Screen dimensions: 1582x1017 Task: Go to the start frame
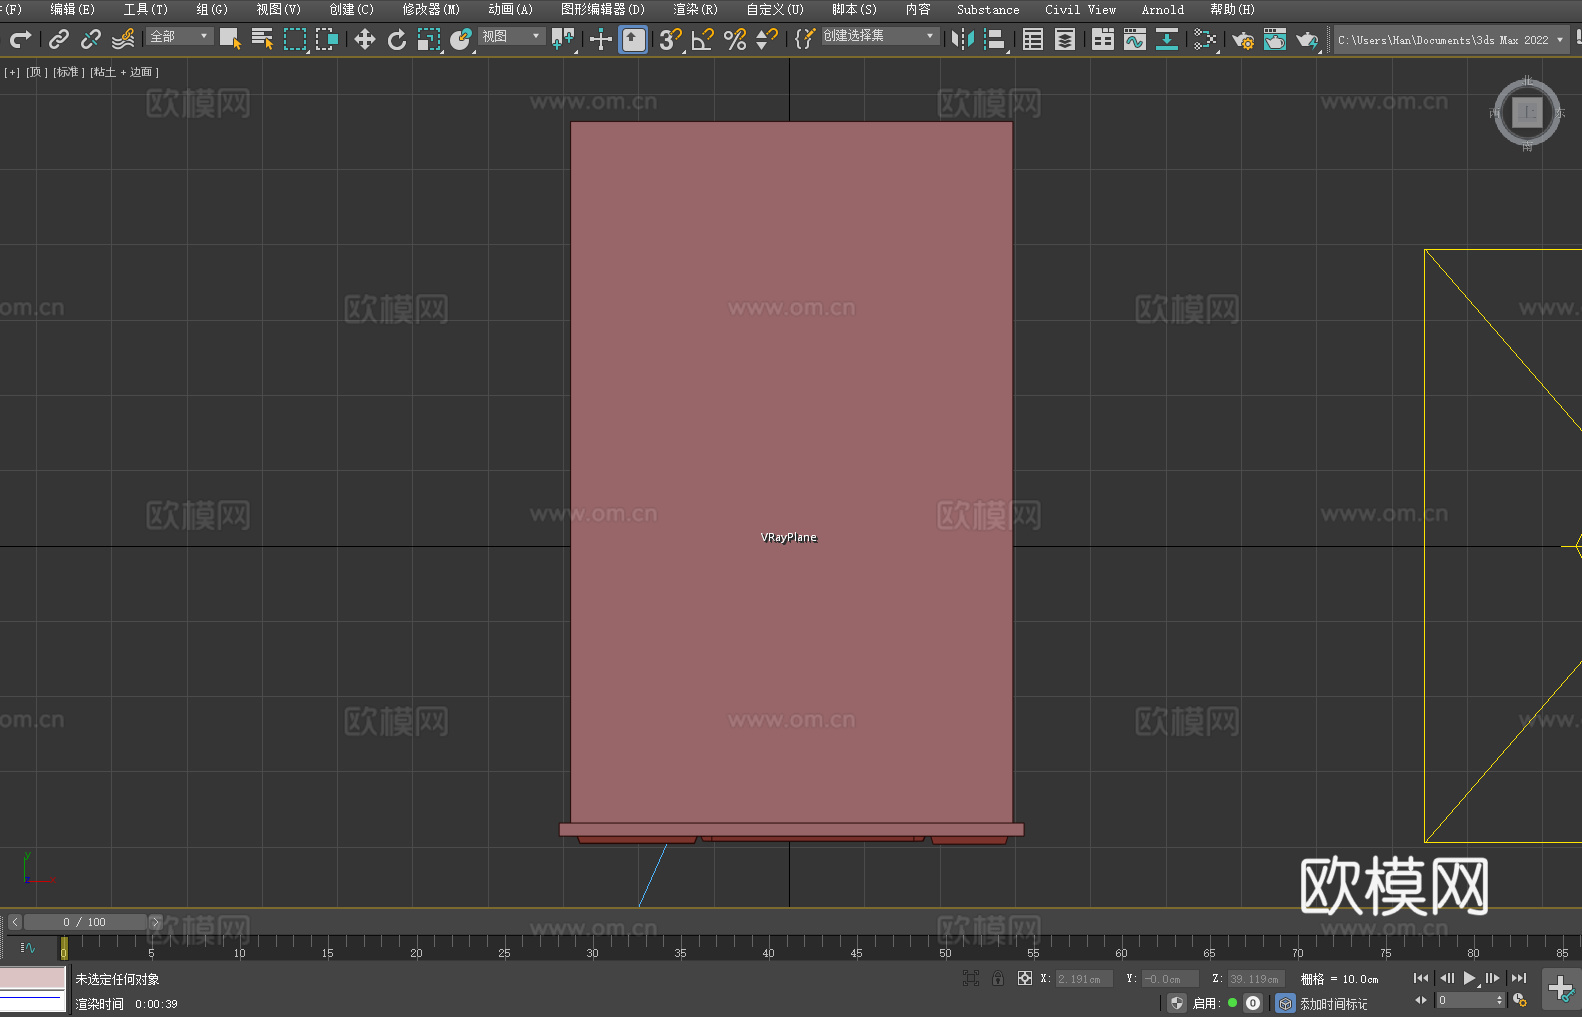[x=1421, y=978]
